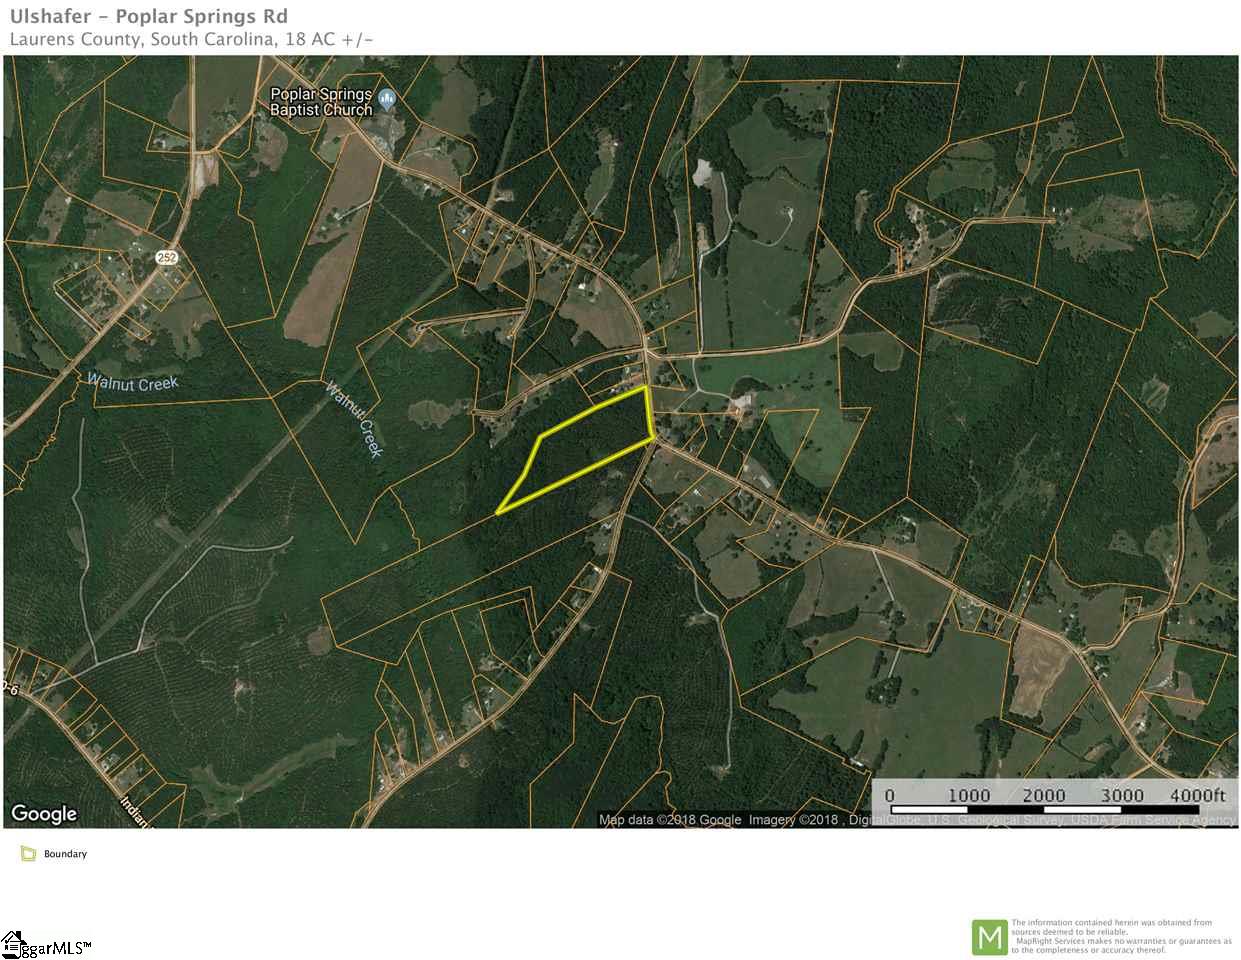Click the Route 252 highway shield
The width and height of the screenshot is (1241, 960).
point(166,258)
